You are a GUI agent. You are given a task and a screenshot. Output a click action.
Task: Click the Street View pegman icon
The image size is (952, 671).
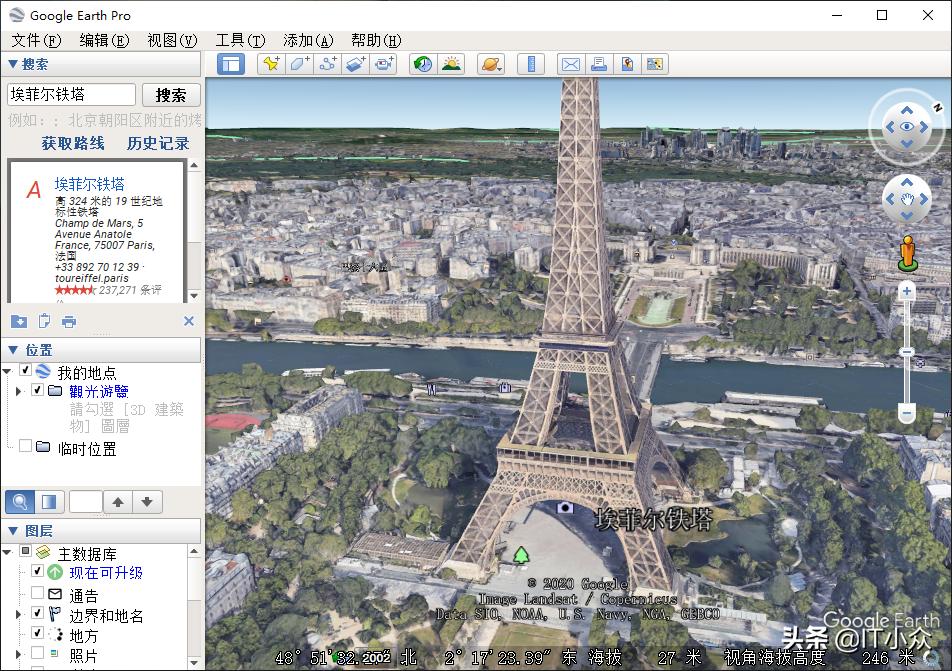tap(907, 253)
